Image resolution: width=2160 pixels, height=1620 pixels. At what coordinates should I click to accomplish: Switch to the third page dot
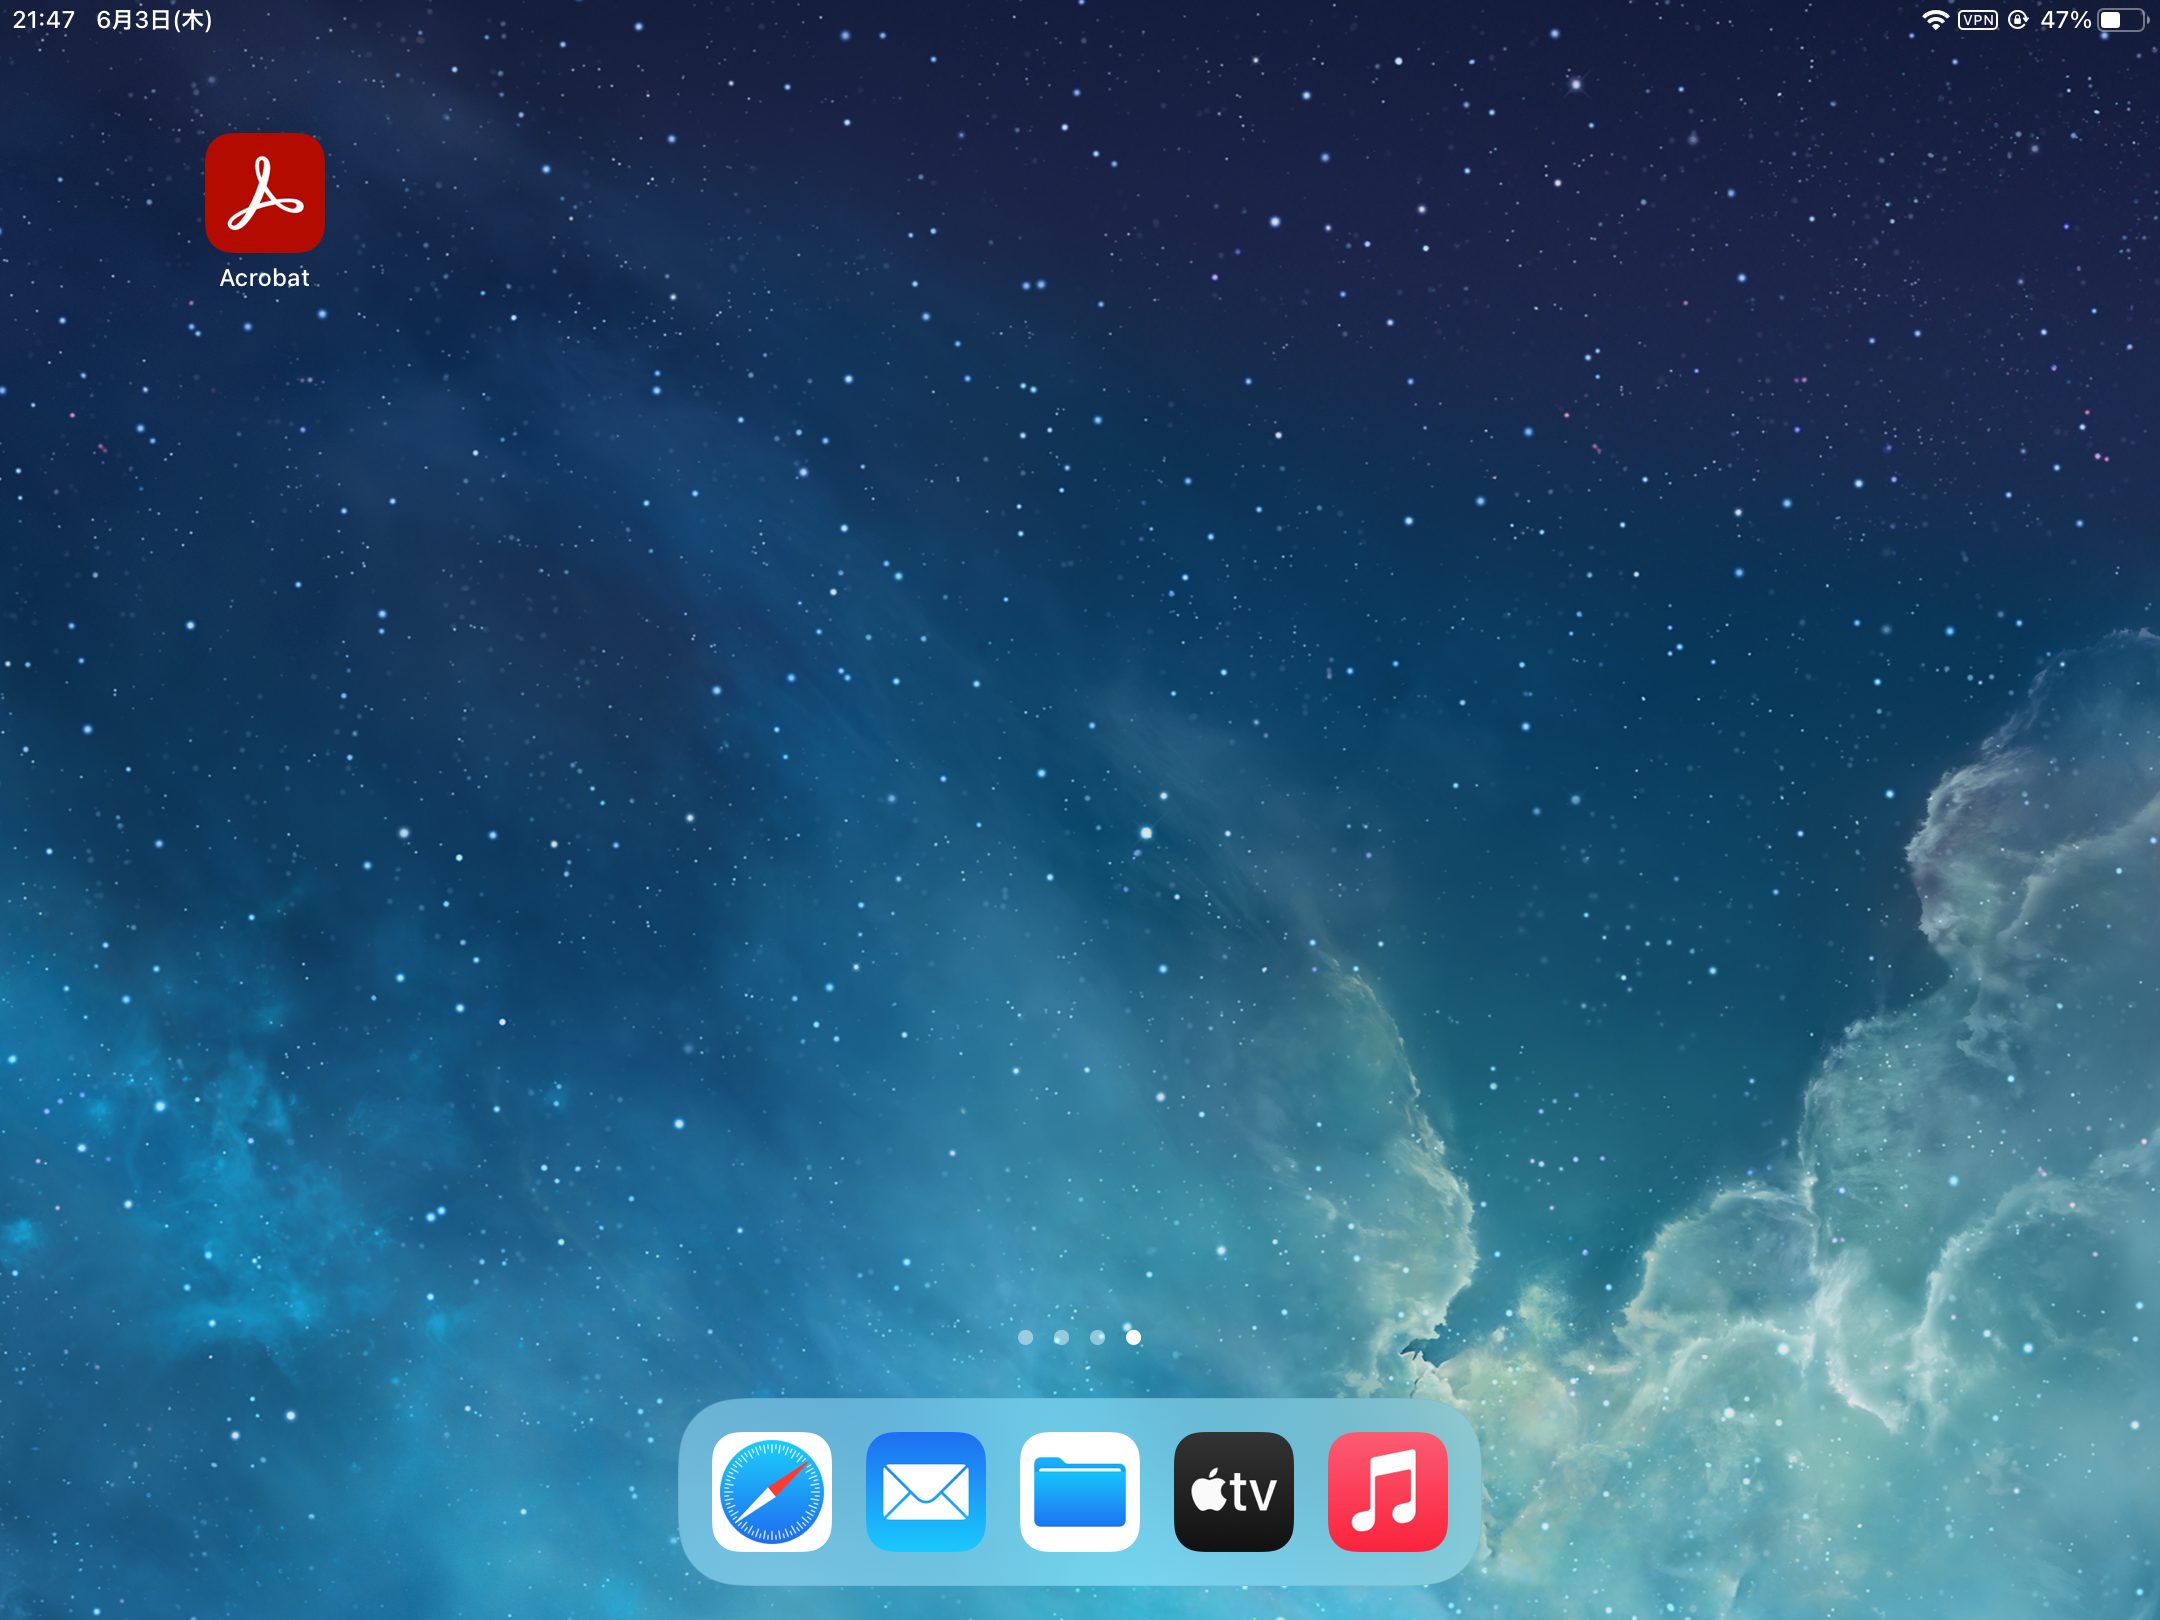coord(1097,1337)
